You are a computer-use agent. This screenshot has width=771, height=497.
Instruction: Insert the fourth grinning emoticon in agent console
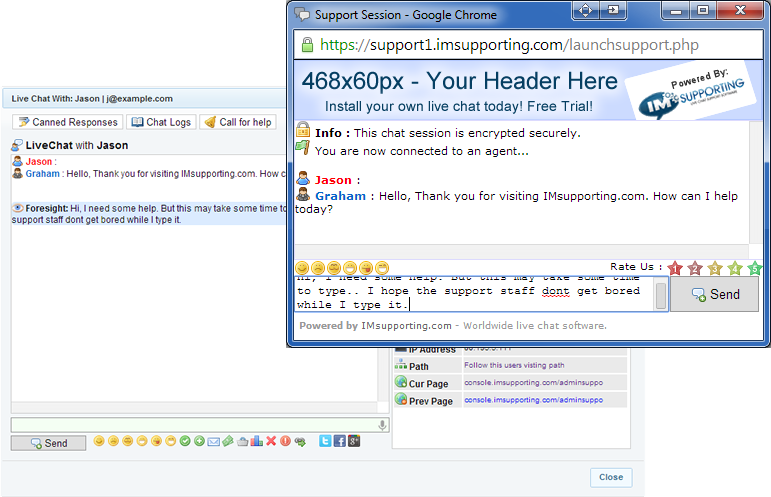(x=142, y=441)
